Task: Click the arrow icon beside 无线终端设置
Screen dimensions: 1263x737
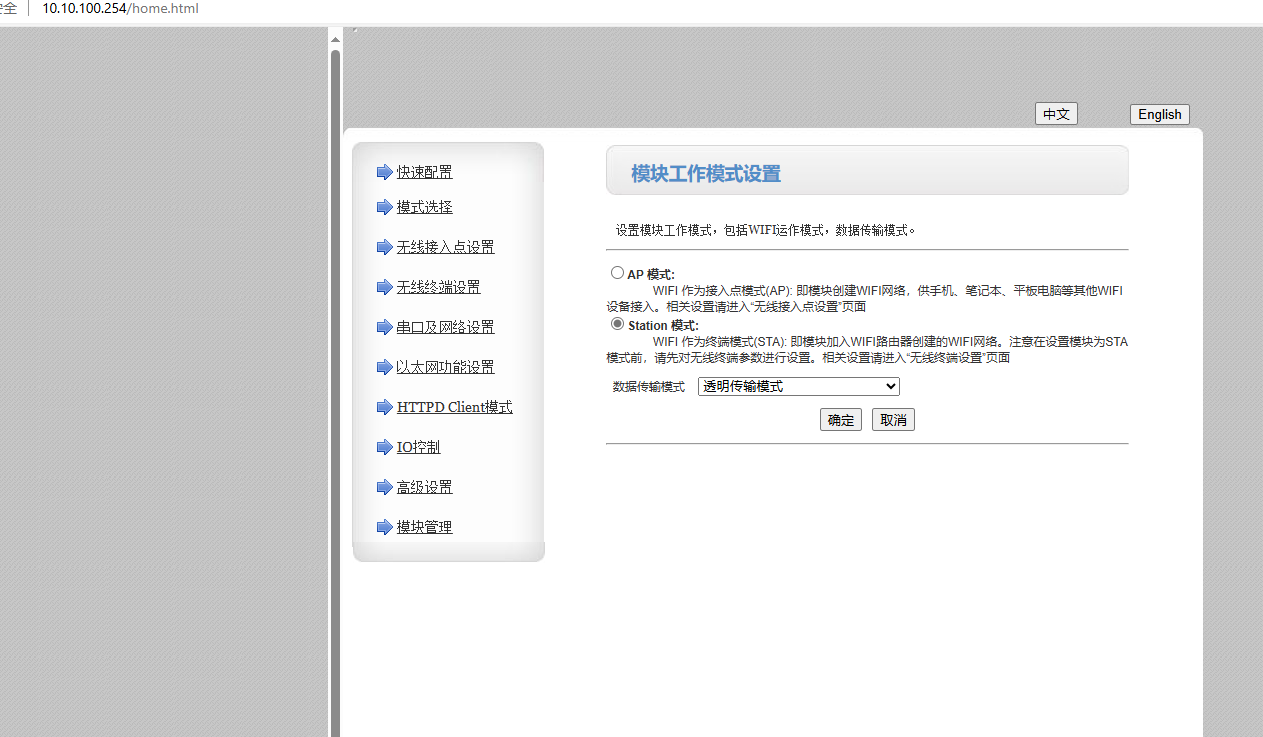Action: coord(384,287)
